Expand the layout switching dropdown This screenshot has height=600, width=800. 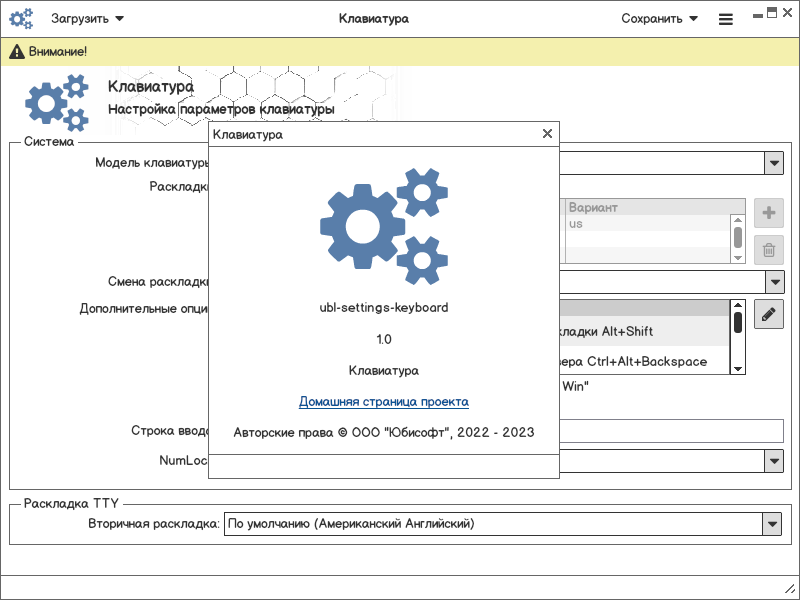pos(773,282)
